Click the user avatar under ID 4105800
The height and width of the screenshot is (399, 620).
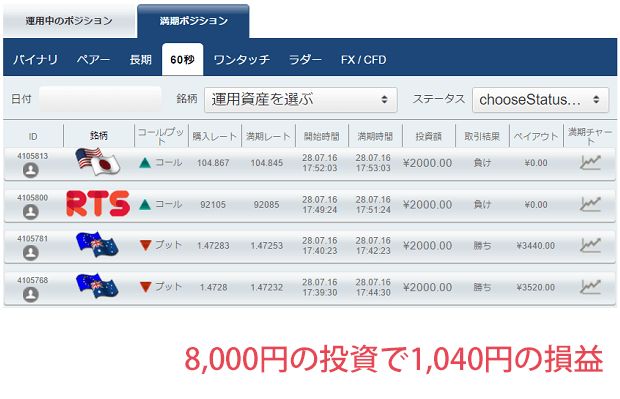coord(31,212)
